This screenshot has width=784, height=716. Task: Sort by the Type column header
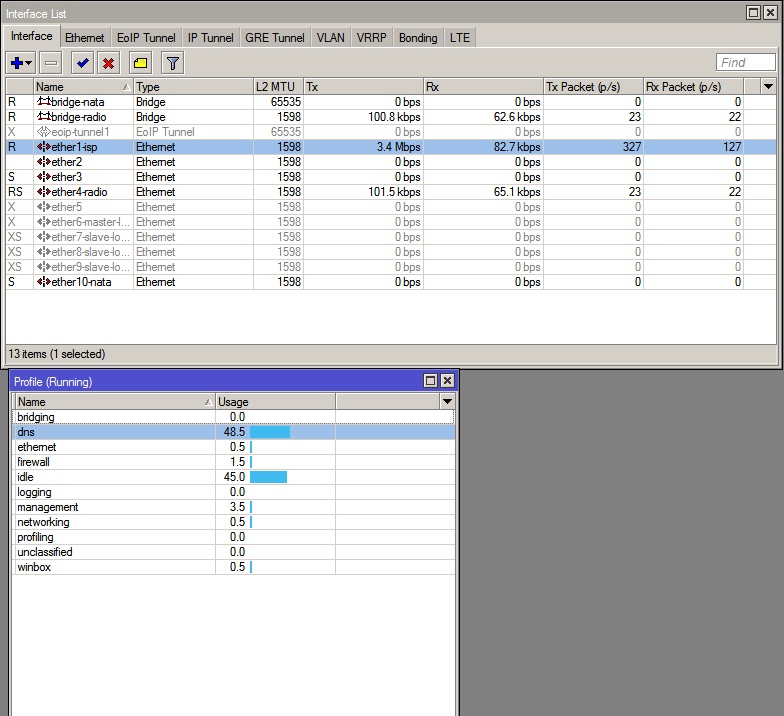point(193,86)
